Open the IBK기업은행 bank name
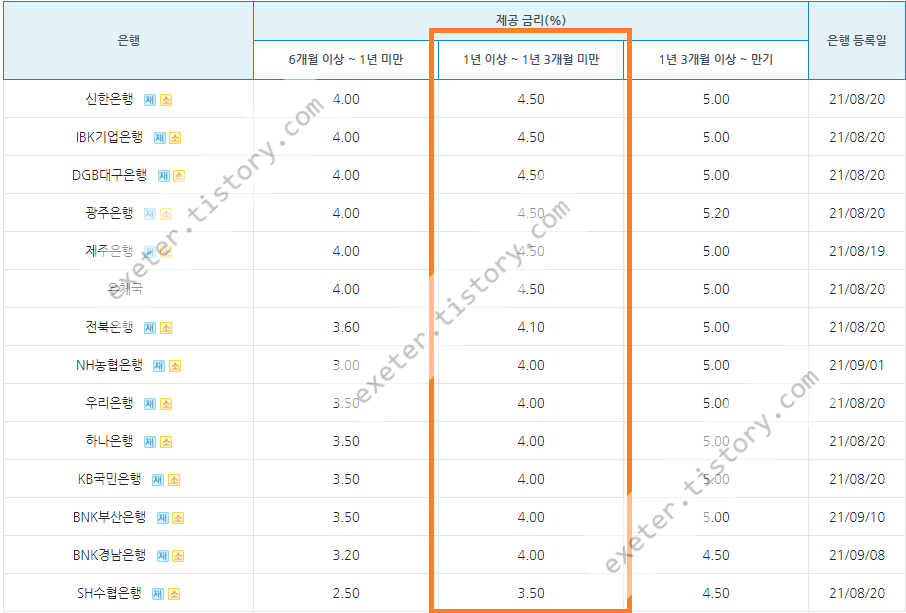The width and height of the screenshot is (906, 613). (x=109, y=138)
